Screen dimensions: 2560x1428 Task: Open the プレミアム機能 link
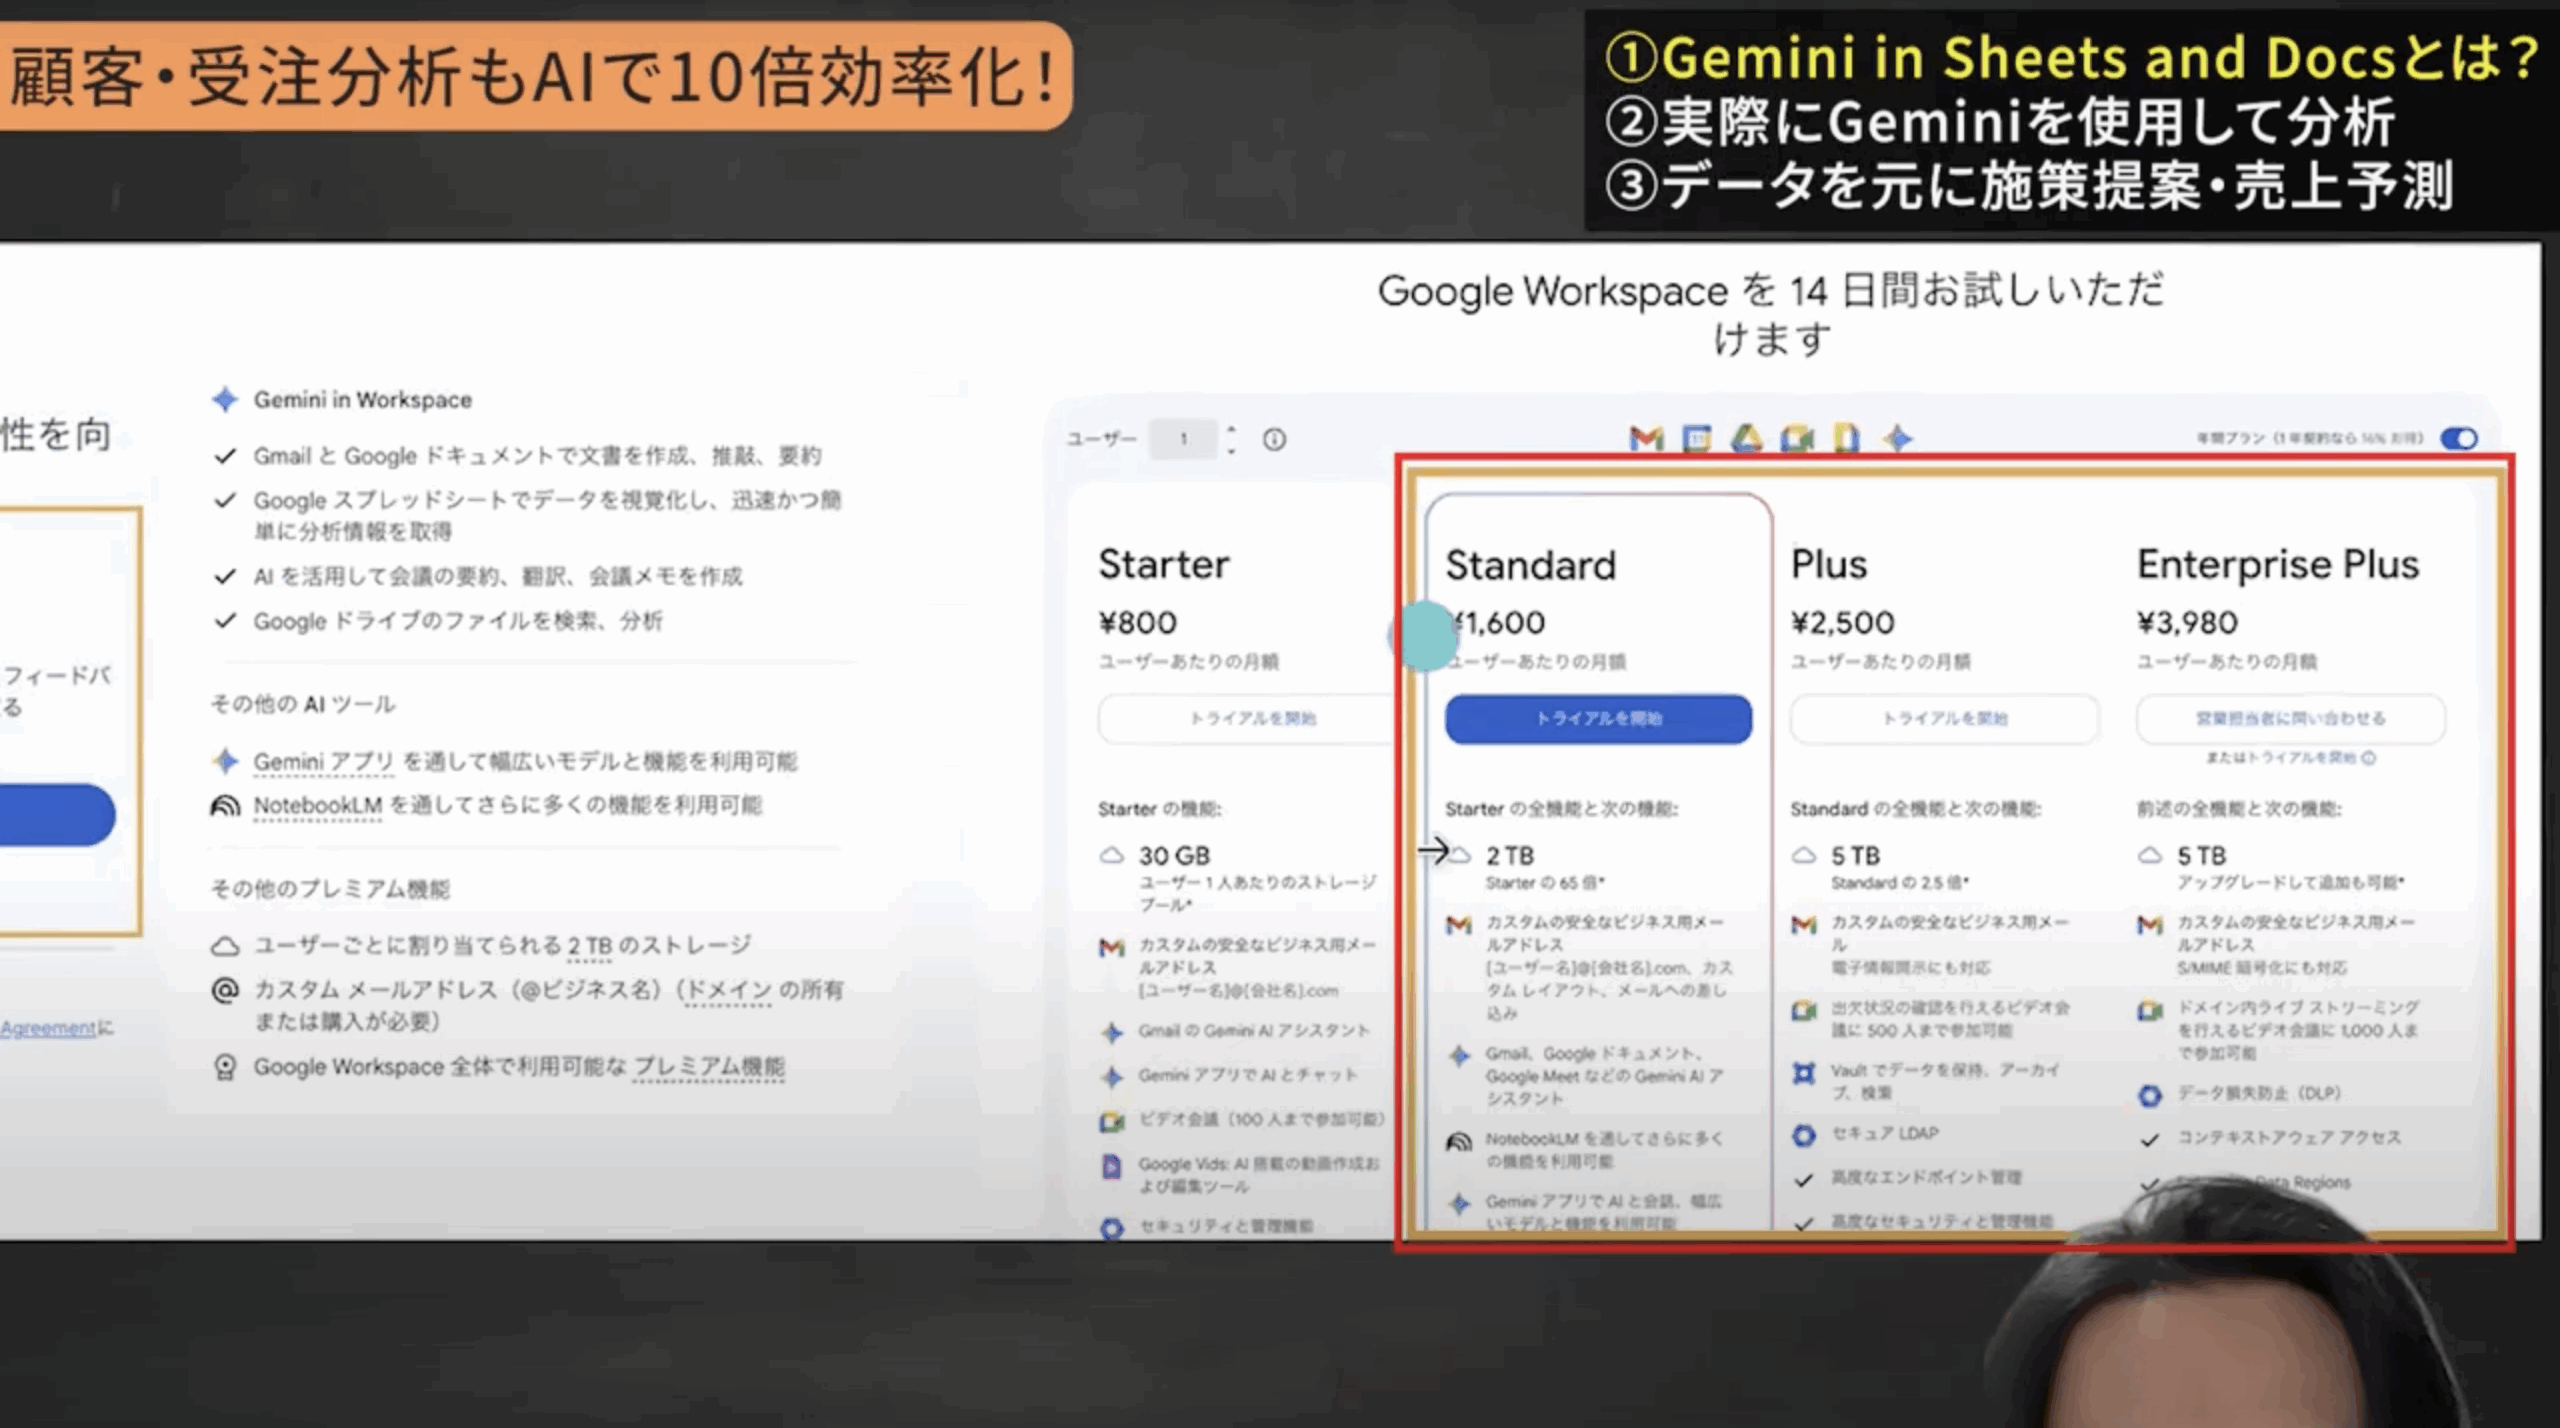708,1067
